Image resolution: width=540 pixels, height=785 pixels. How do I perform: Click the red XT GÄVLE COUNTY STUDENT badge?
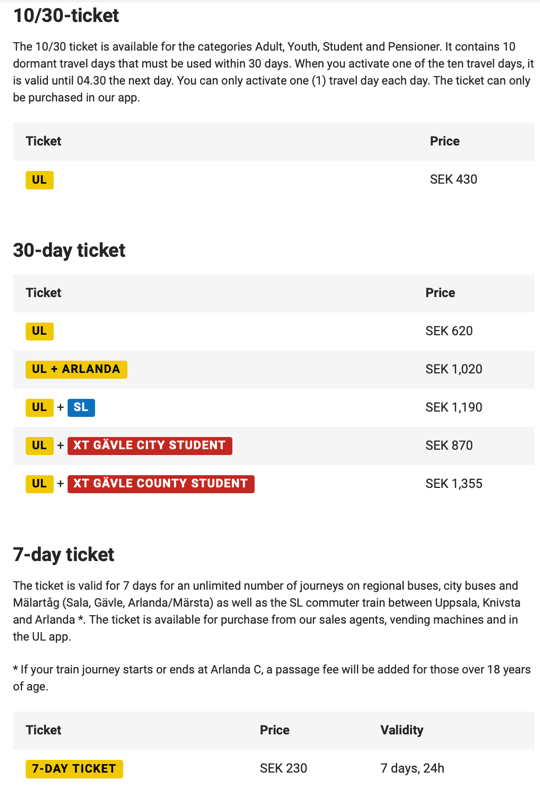pyautogui.click(x=161, y=483)
